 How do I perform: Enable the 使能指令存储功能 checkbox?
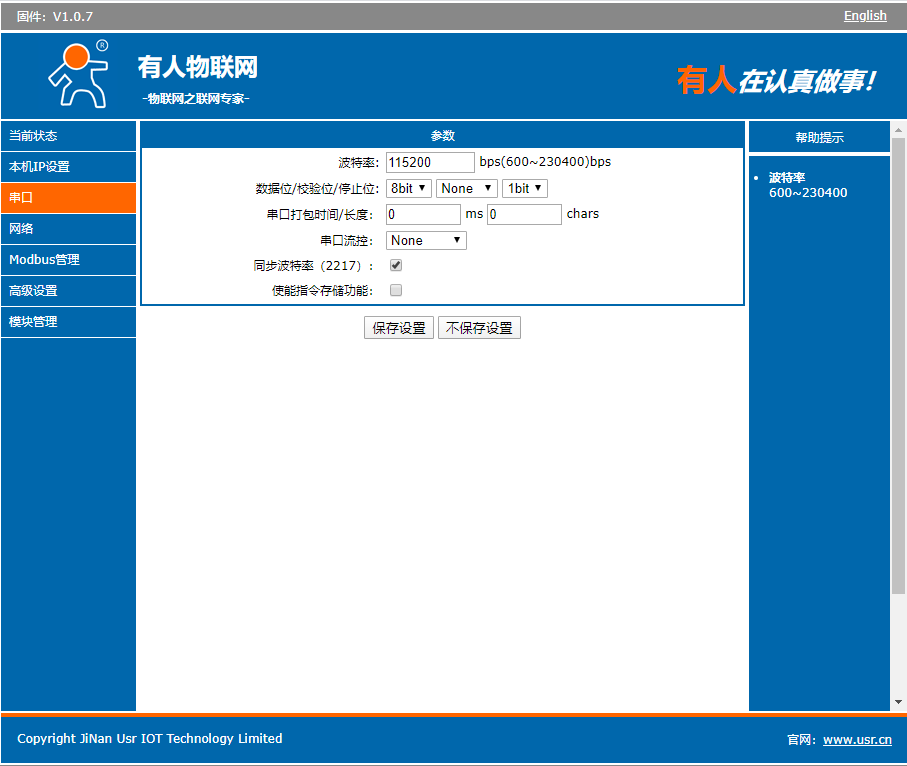396,291
